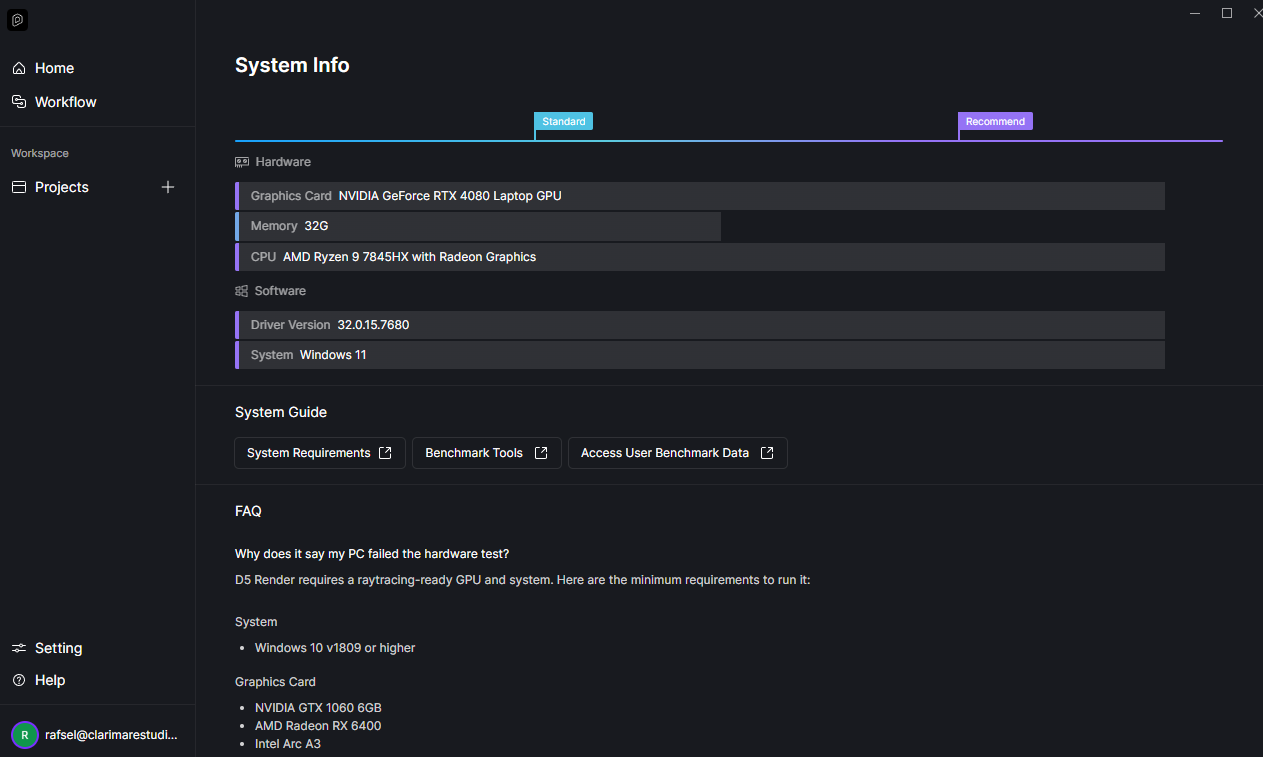Image resolution: width=1263 pixels, height=757 pixels.
Task: Click external link icon on Benchmark Tools
Action: pos(541,453)
